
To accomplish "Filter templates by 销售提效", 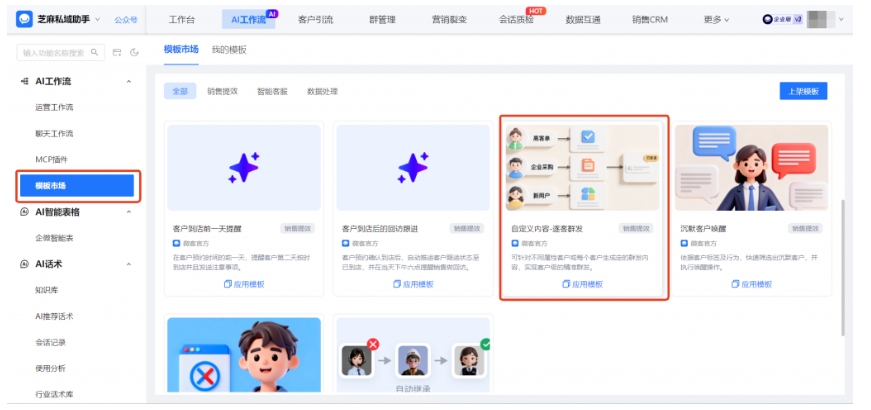I will click(x=222, y=91).
